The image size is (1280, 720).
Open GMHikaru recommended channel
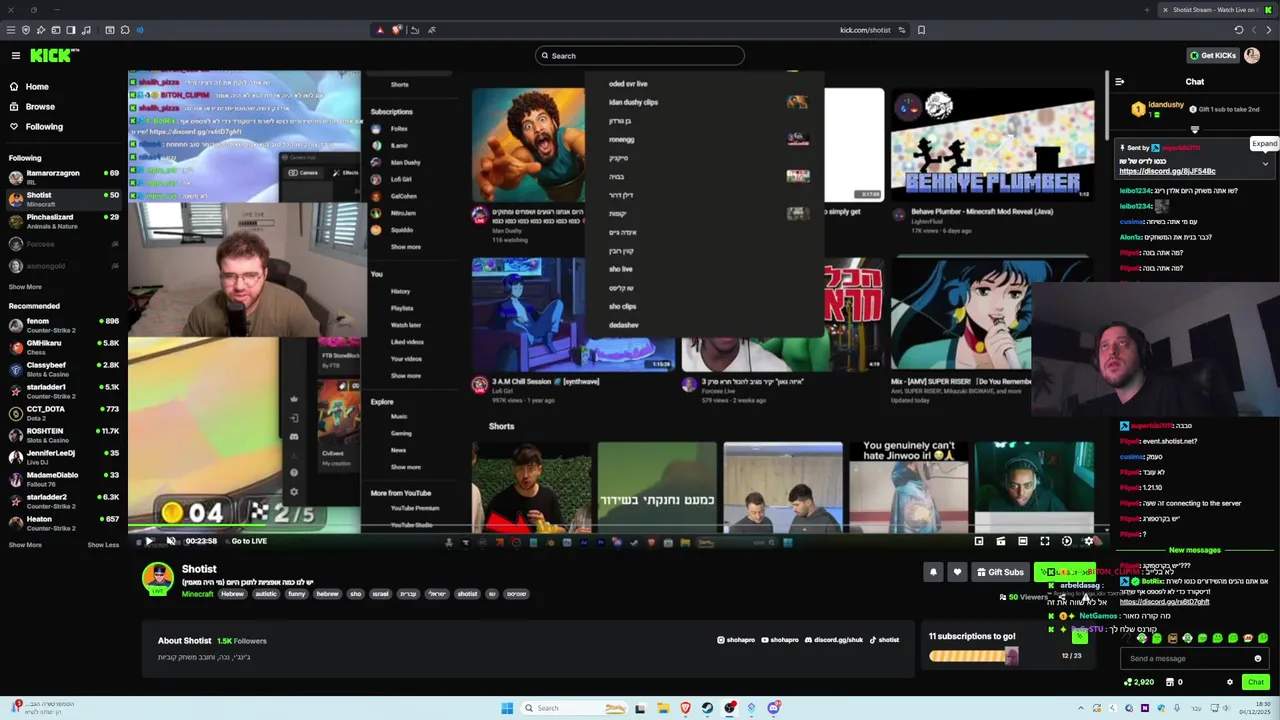(x=63, y=347)
